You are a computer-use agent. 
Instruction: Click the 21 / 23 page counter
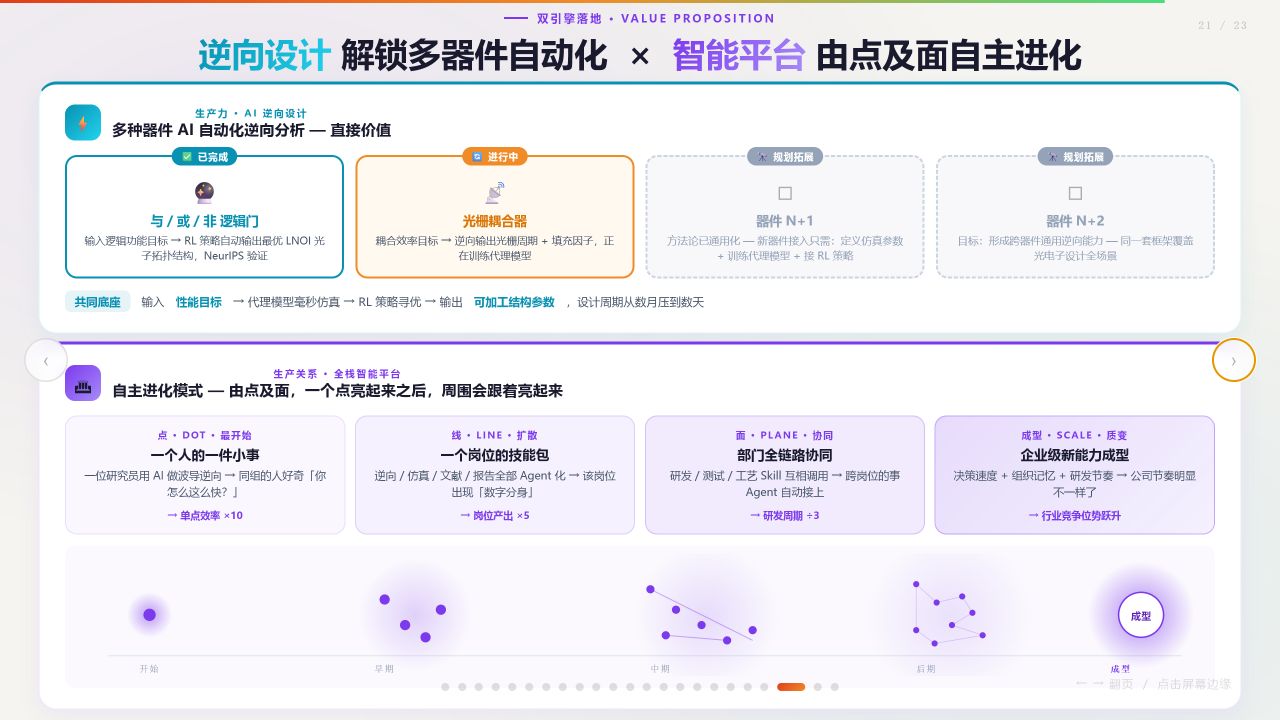tap(1222, 26)
